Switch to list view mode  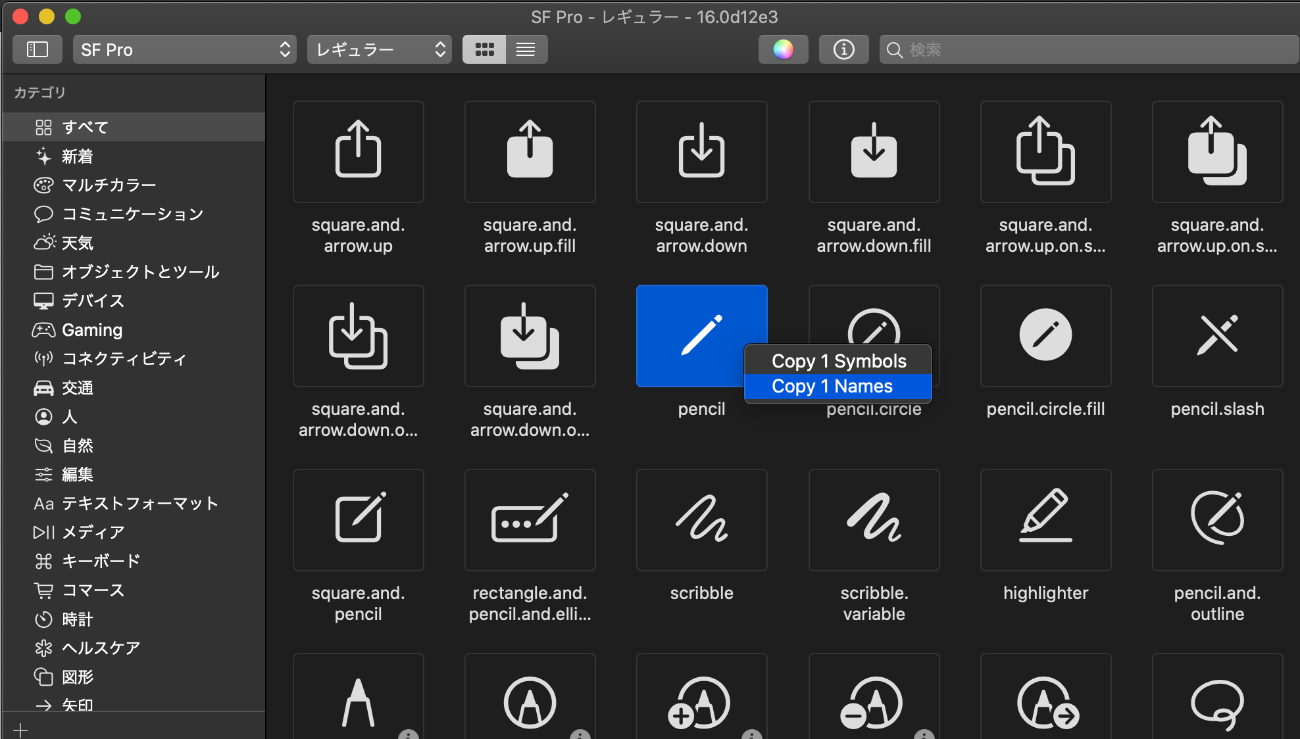(x=526, y=49)
